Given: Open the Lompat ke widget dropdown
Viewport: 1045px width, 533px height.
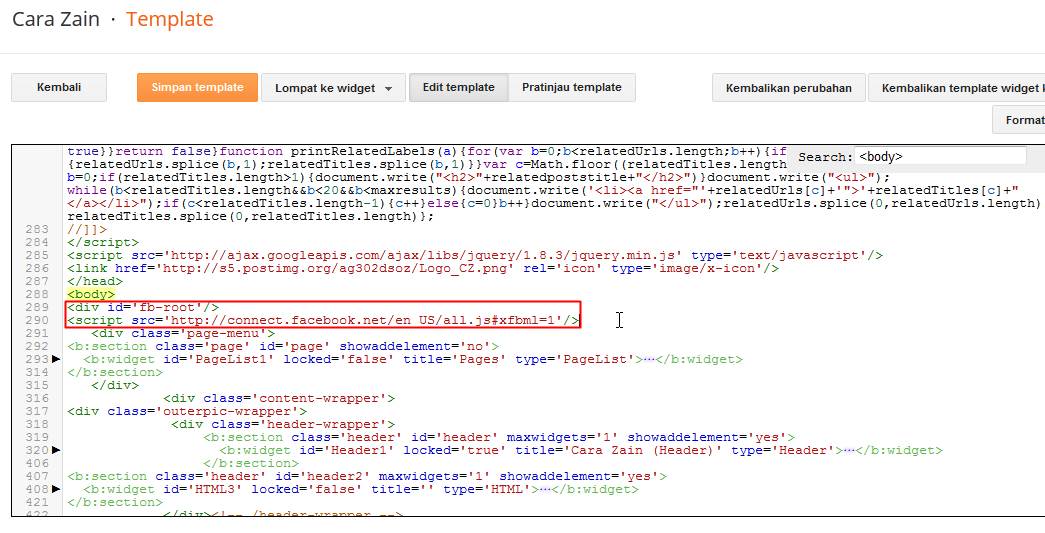Looking at the screenshot, I should point(333,88).
